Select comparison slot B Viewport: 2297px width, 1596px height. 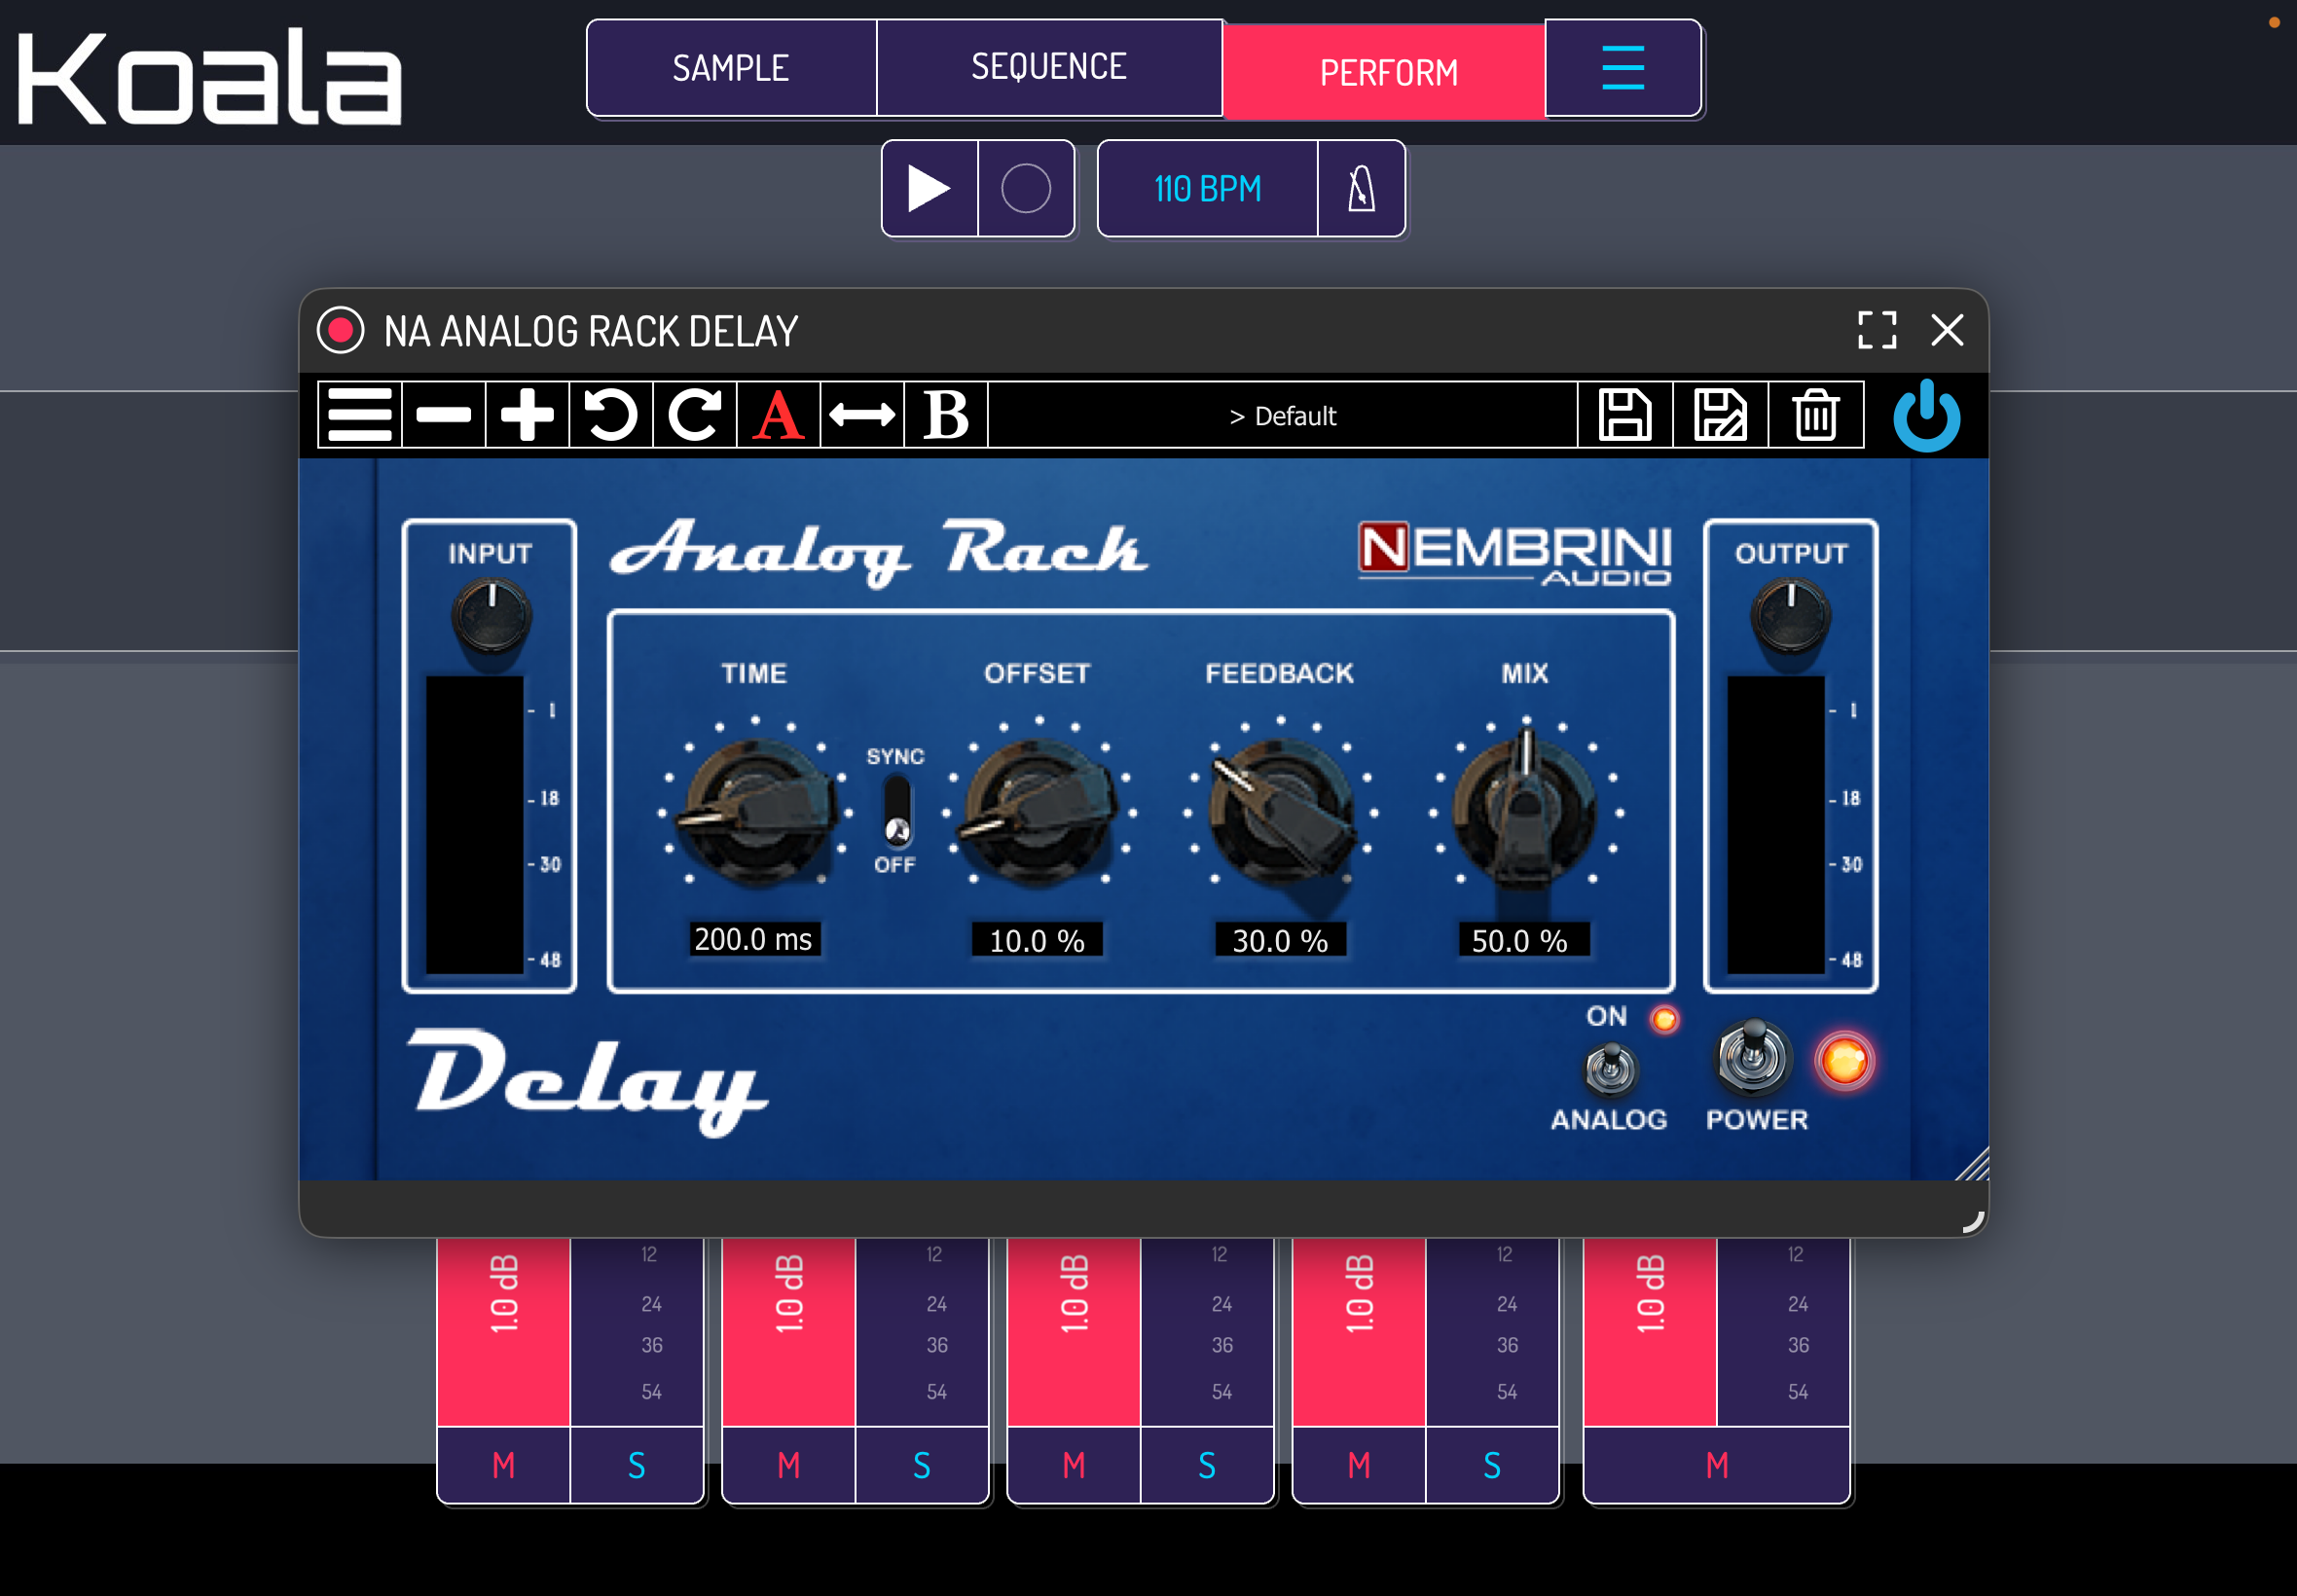[x=946, y=415]
